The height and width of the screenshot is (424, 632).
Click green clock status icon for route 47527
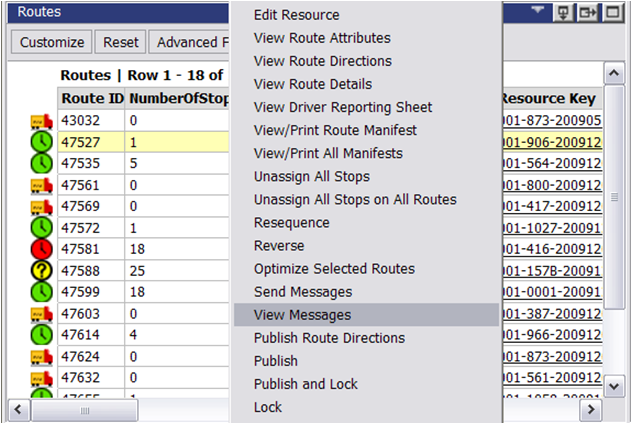tap(41, 142)
